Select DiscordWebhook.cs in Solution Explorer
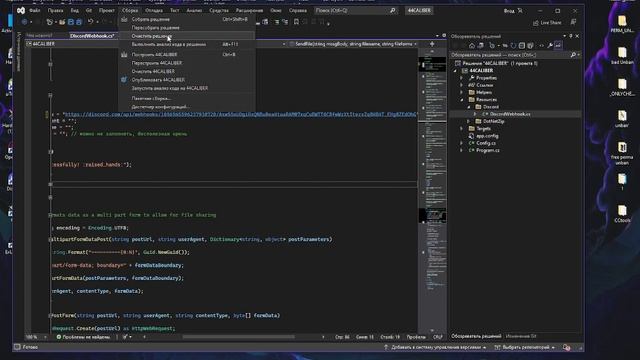 509,114
